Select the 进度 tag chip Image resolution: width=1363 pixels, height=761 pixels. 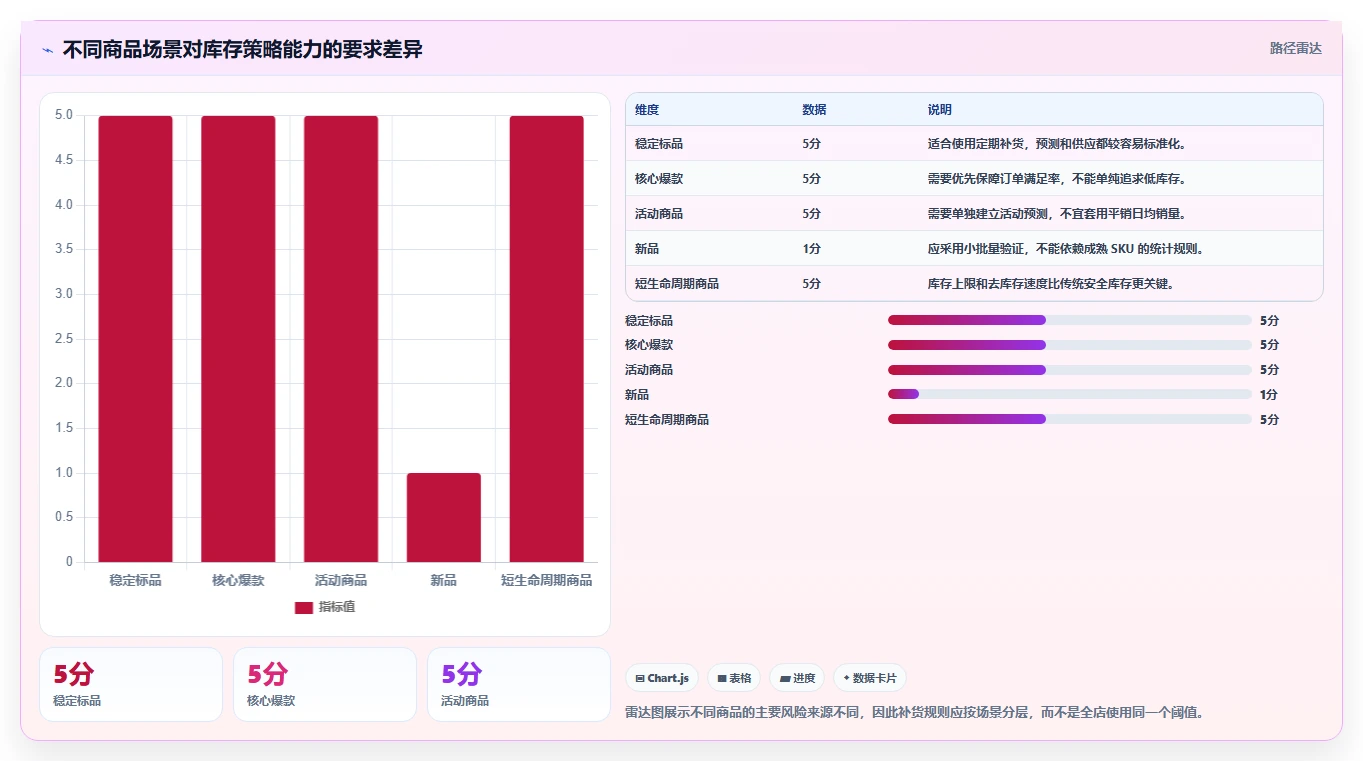click(797, 678)
